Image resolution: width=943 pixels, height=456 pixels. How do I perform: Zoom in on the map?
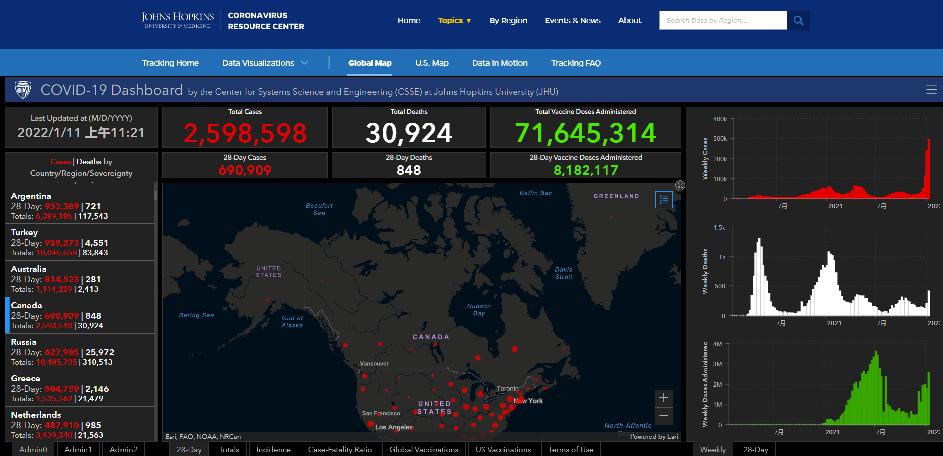[664, 398]
